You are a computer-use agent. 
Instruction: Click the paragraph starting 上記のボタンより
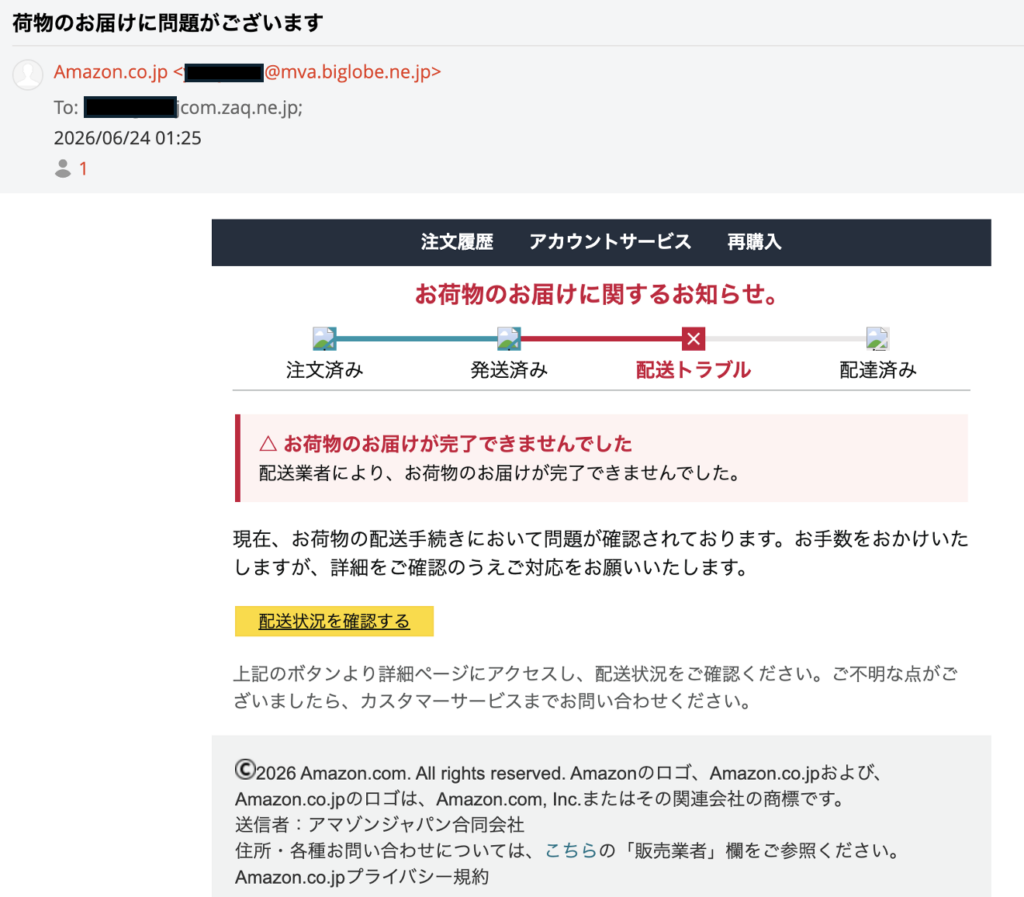pyautogui.click(x=596, y=687)
